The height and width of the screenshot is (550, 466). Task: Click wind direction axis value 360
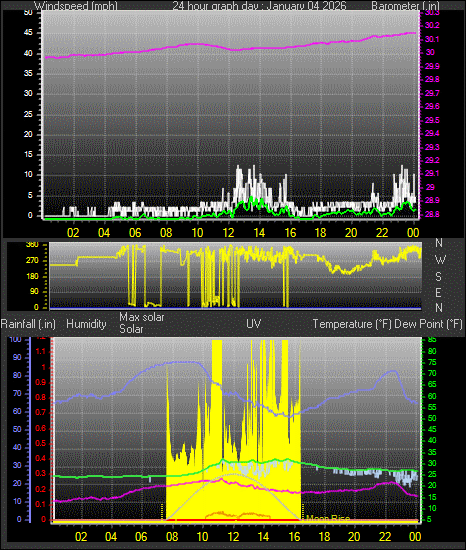click(x=32, y=245)
